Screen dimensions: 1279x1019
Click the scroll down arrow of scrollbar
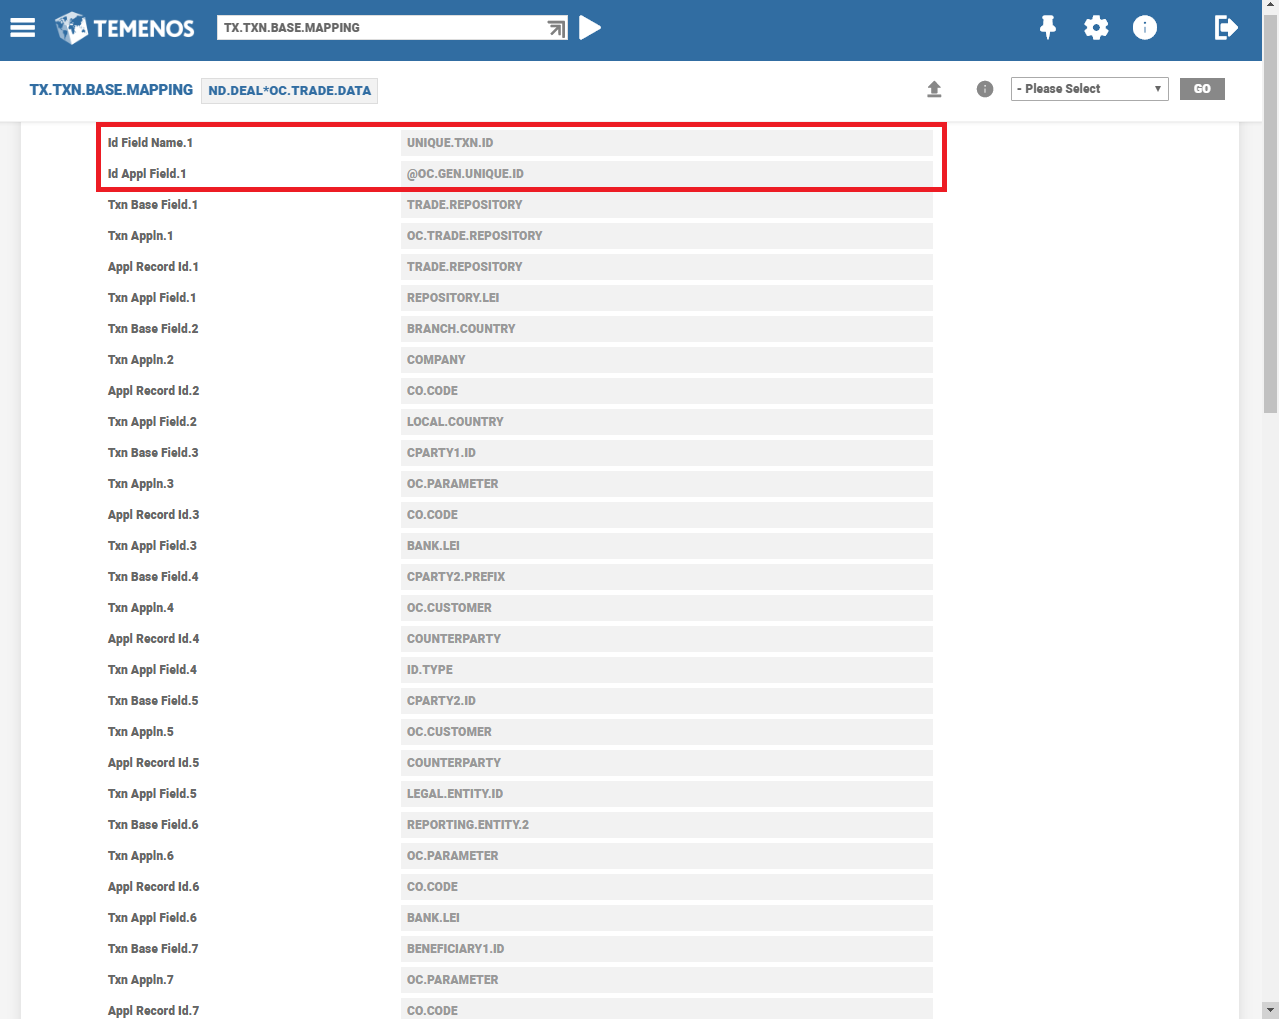[1270, 1009]
